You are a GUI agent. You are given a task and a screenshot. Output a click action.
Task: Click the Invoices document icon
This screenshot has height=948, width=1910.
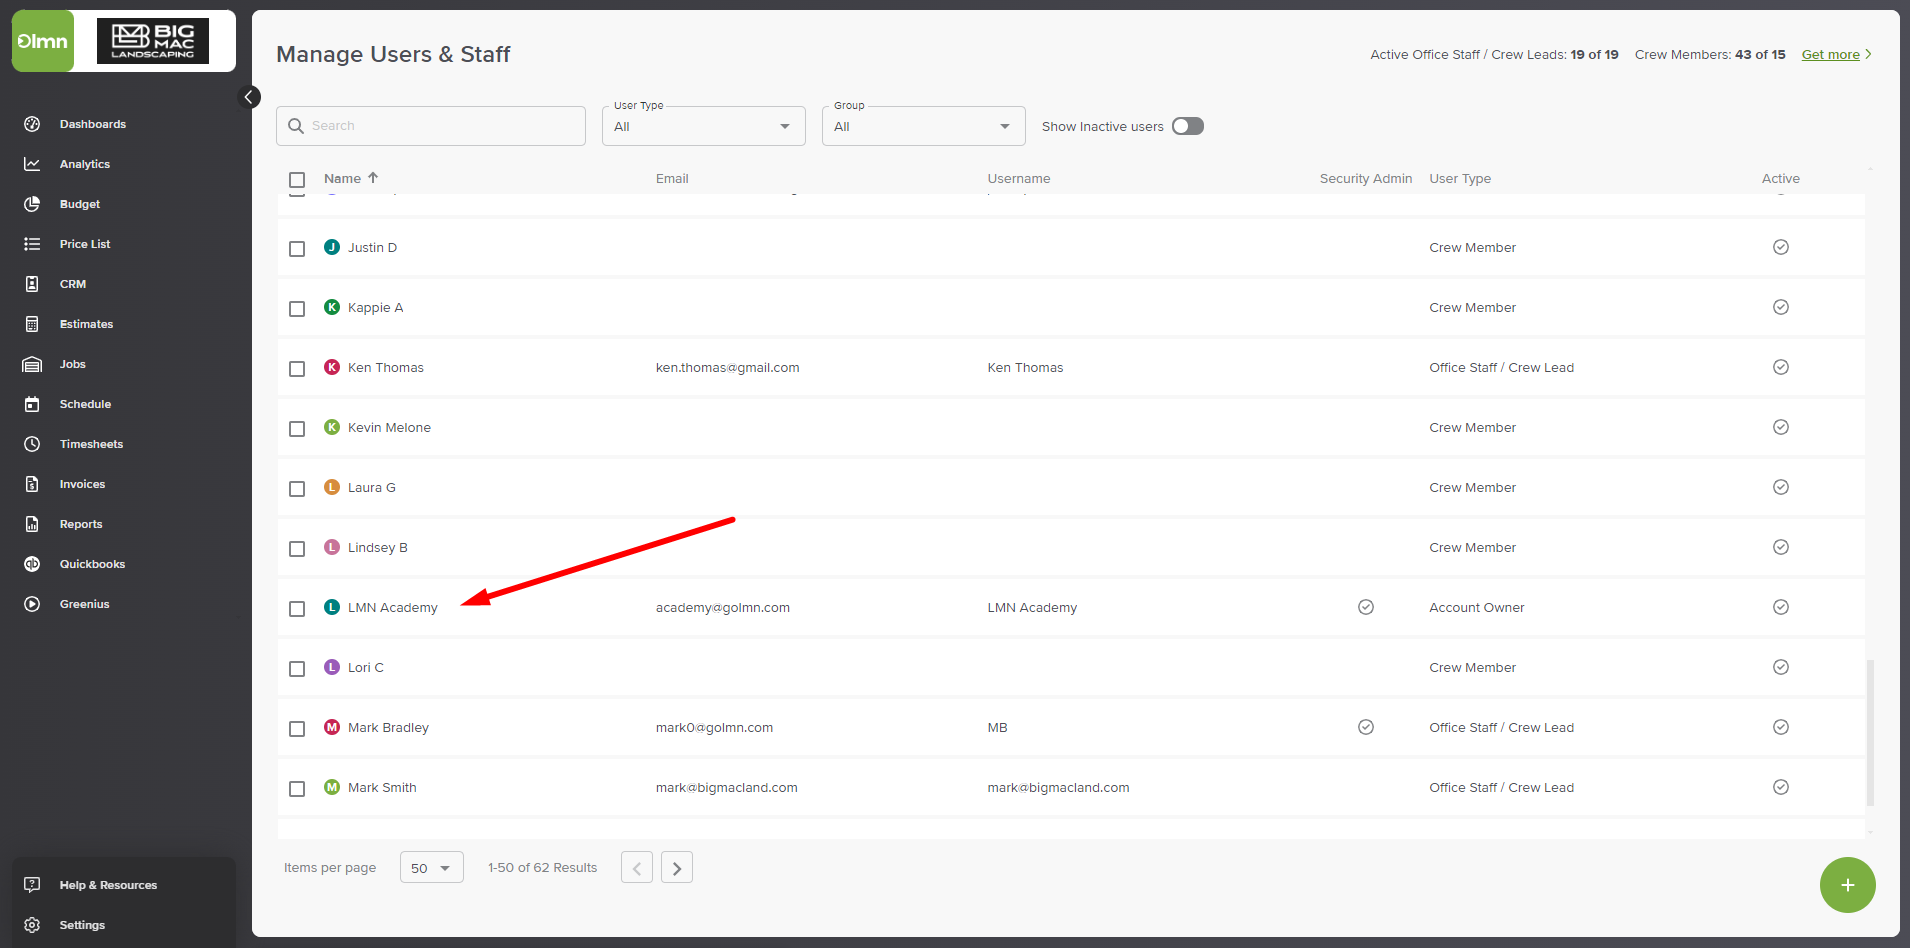point(32,484)
